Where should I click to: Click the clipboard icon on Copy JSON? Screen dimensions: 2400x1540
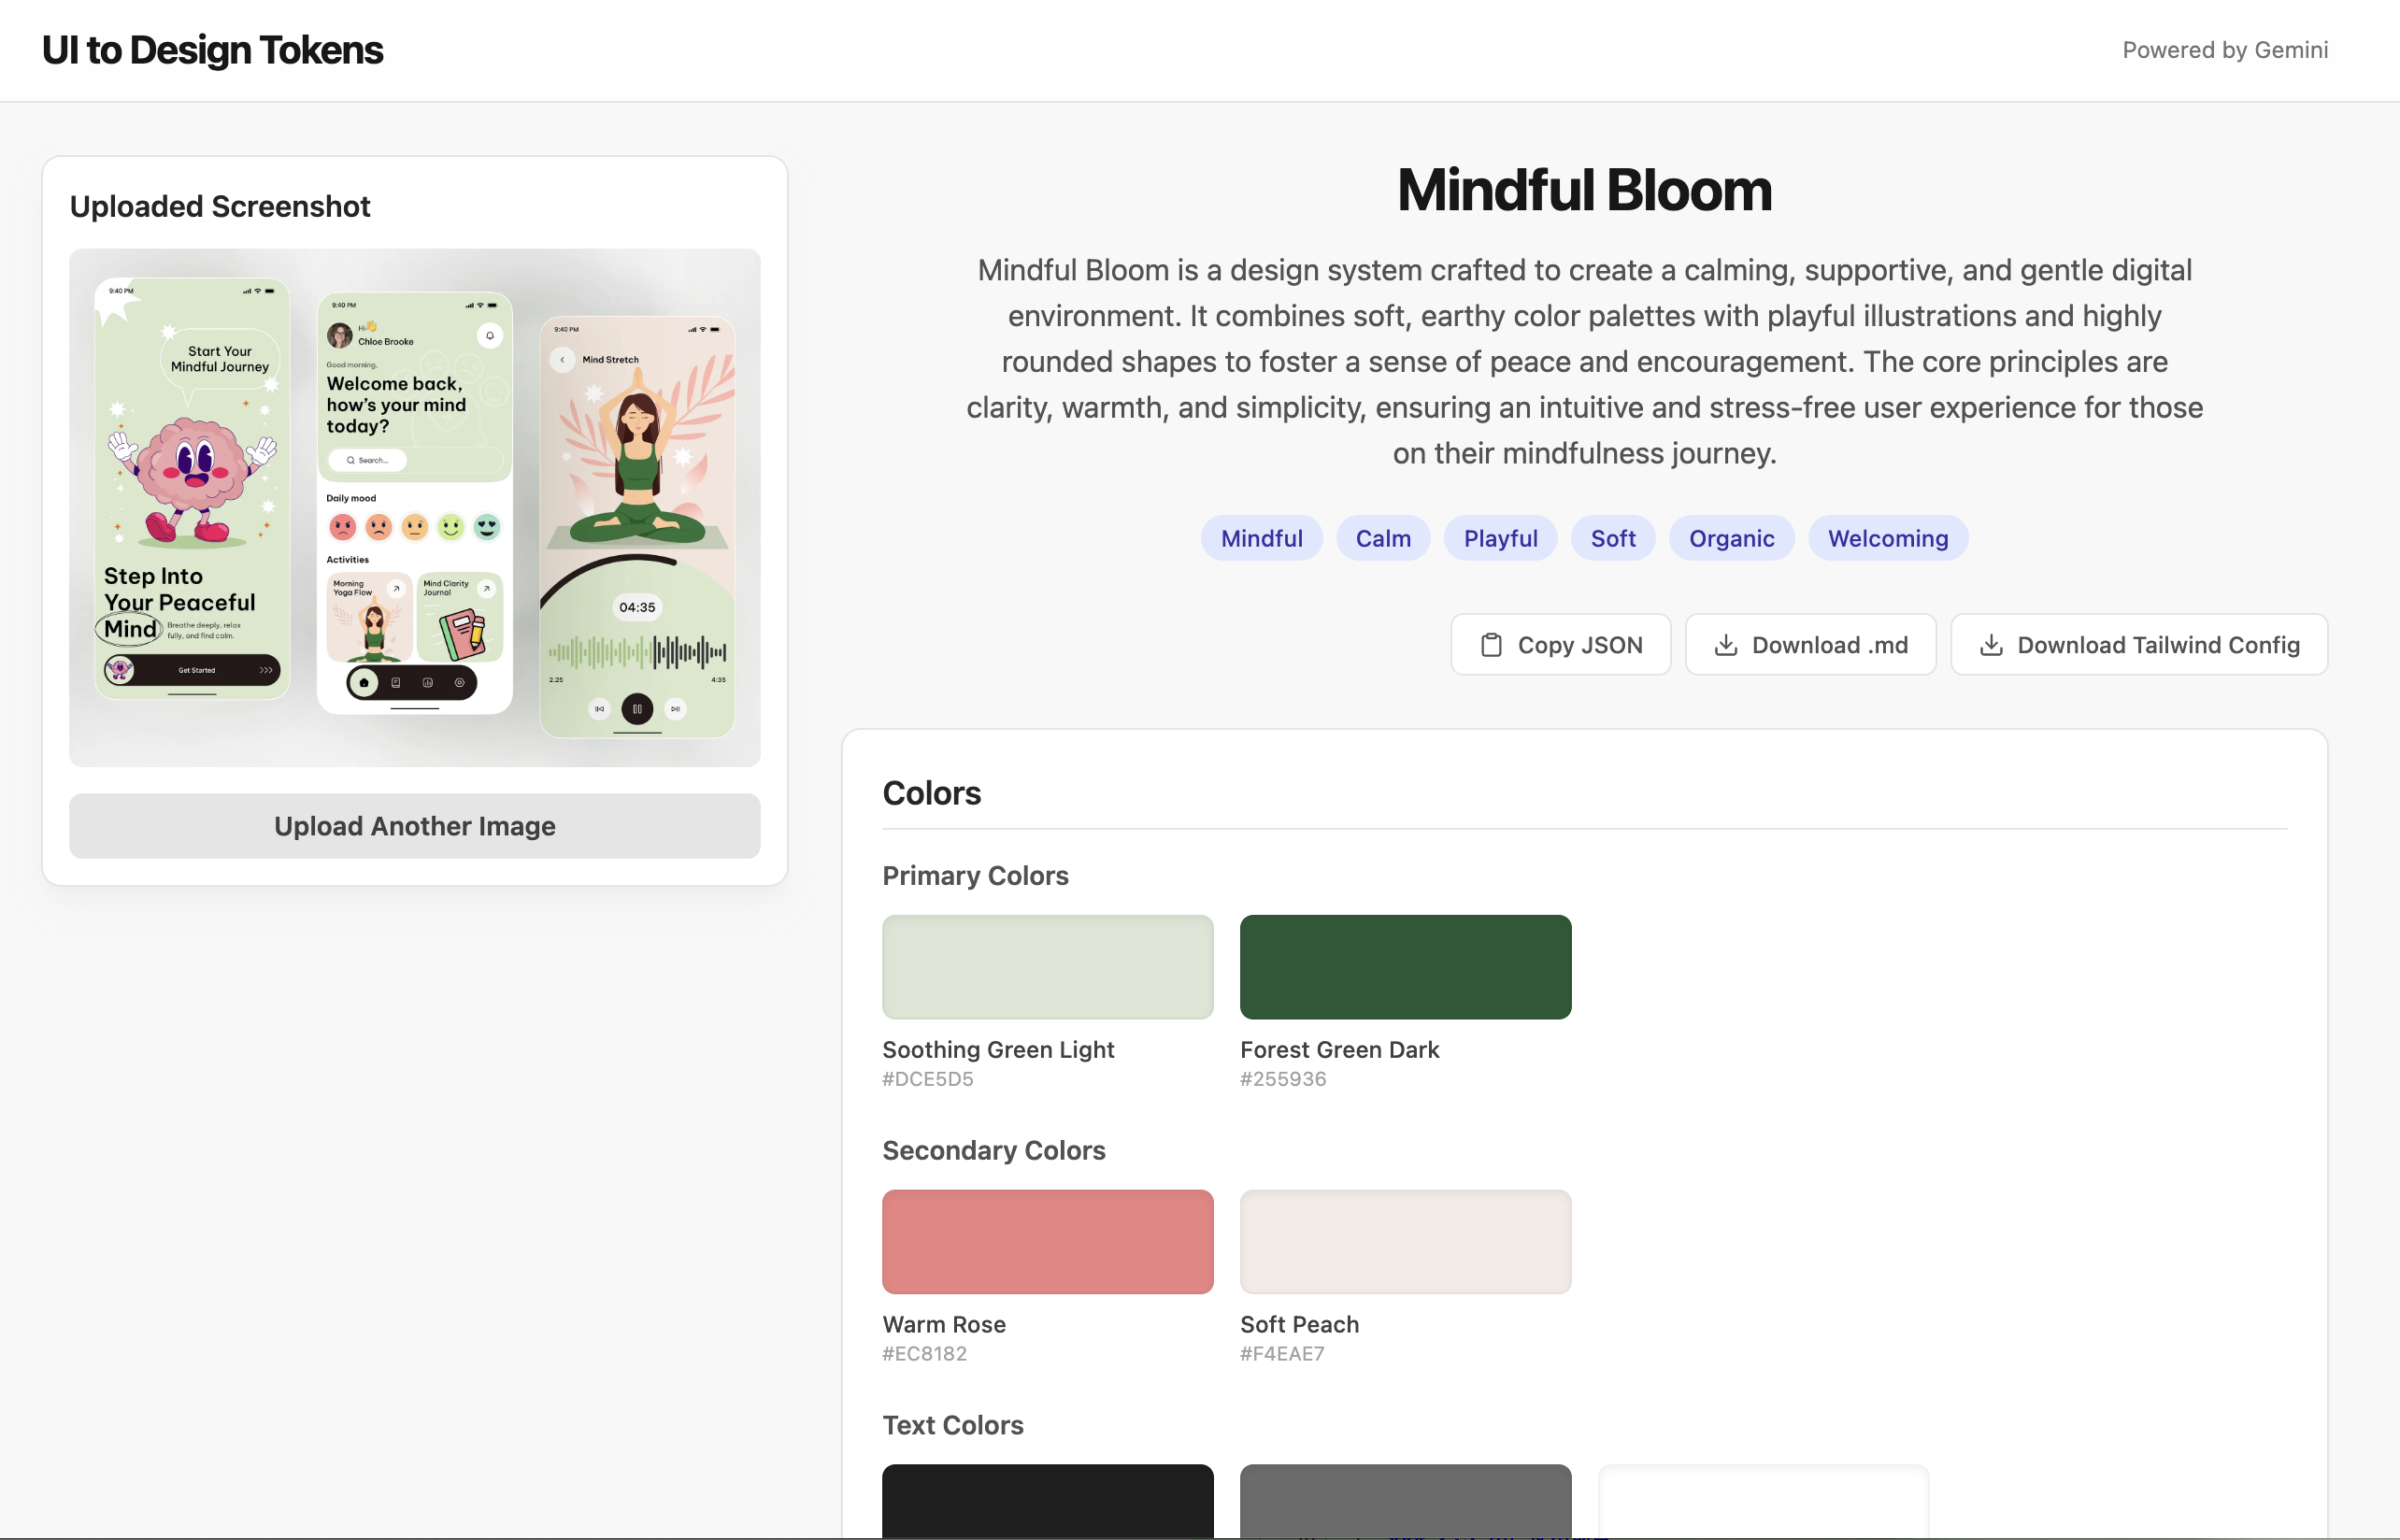pyautogui.click(x=1492, y=645)
